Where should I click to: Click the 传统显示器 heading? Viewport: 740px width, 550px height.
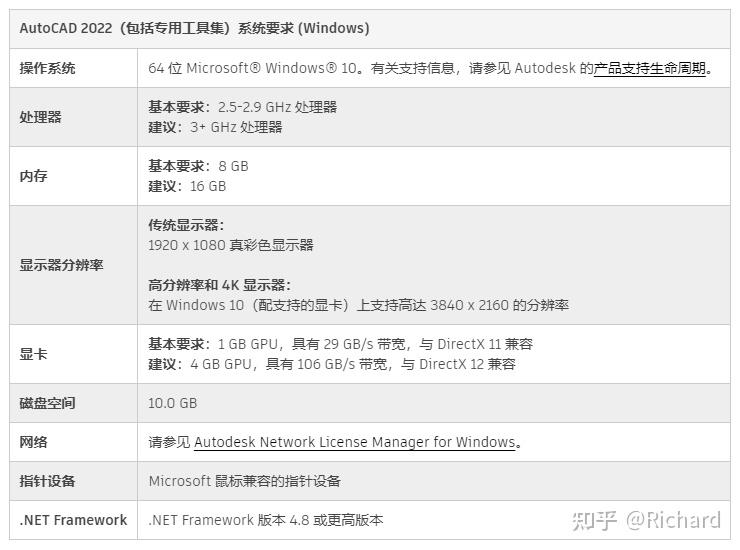(186, 225)
